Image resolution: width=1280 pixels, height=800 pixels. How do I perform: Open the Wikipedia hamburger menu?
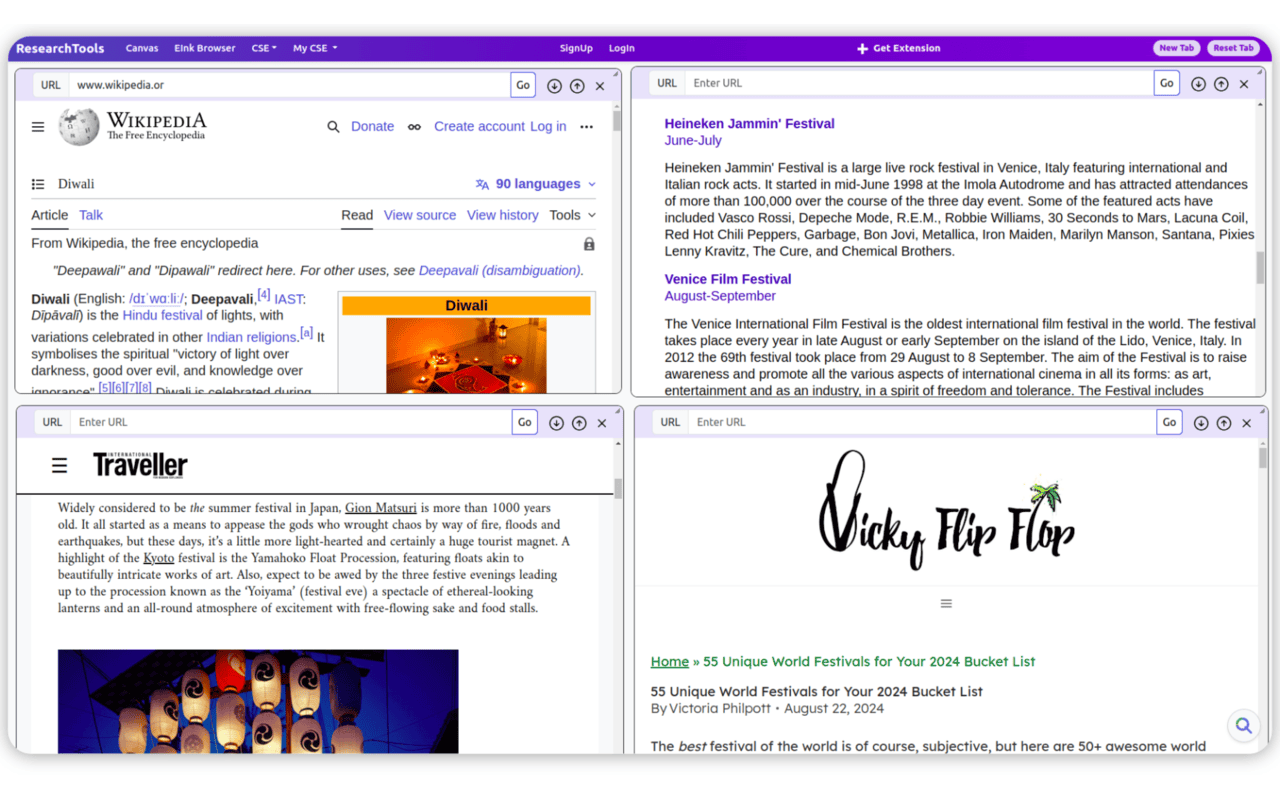(37, 126)
